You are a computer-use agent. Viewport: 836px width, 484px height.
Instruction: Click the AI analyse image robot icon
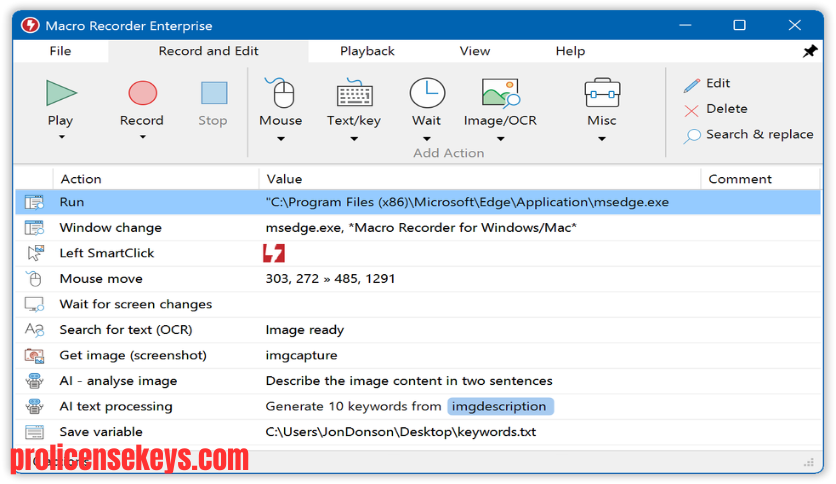coord(34,381)
